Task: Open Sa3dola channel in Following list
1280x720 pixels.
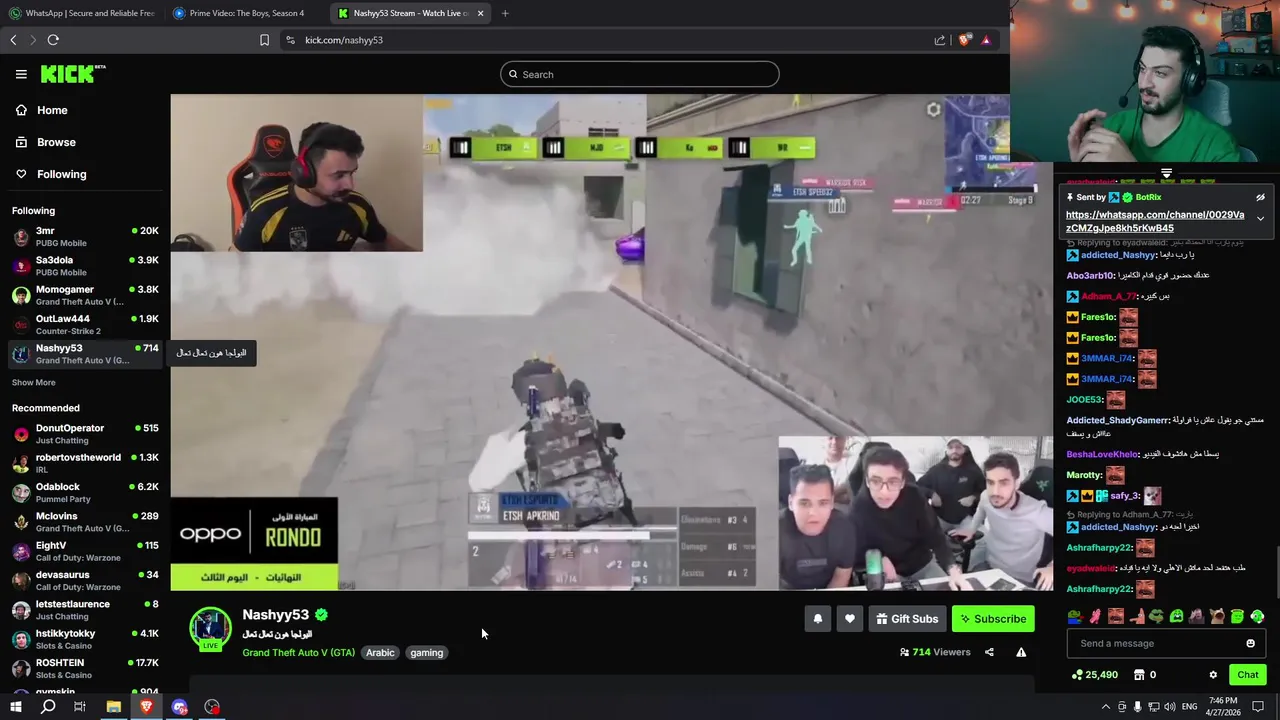Action: [x=85, y=266]
